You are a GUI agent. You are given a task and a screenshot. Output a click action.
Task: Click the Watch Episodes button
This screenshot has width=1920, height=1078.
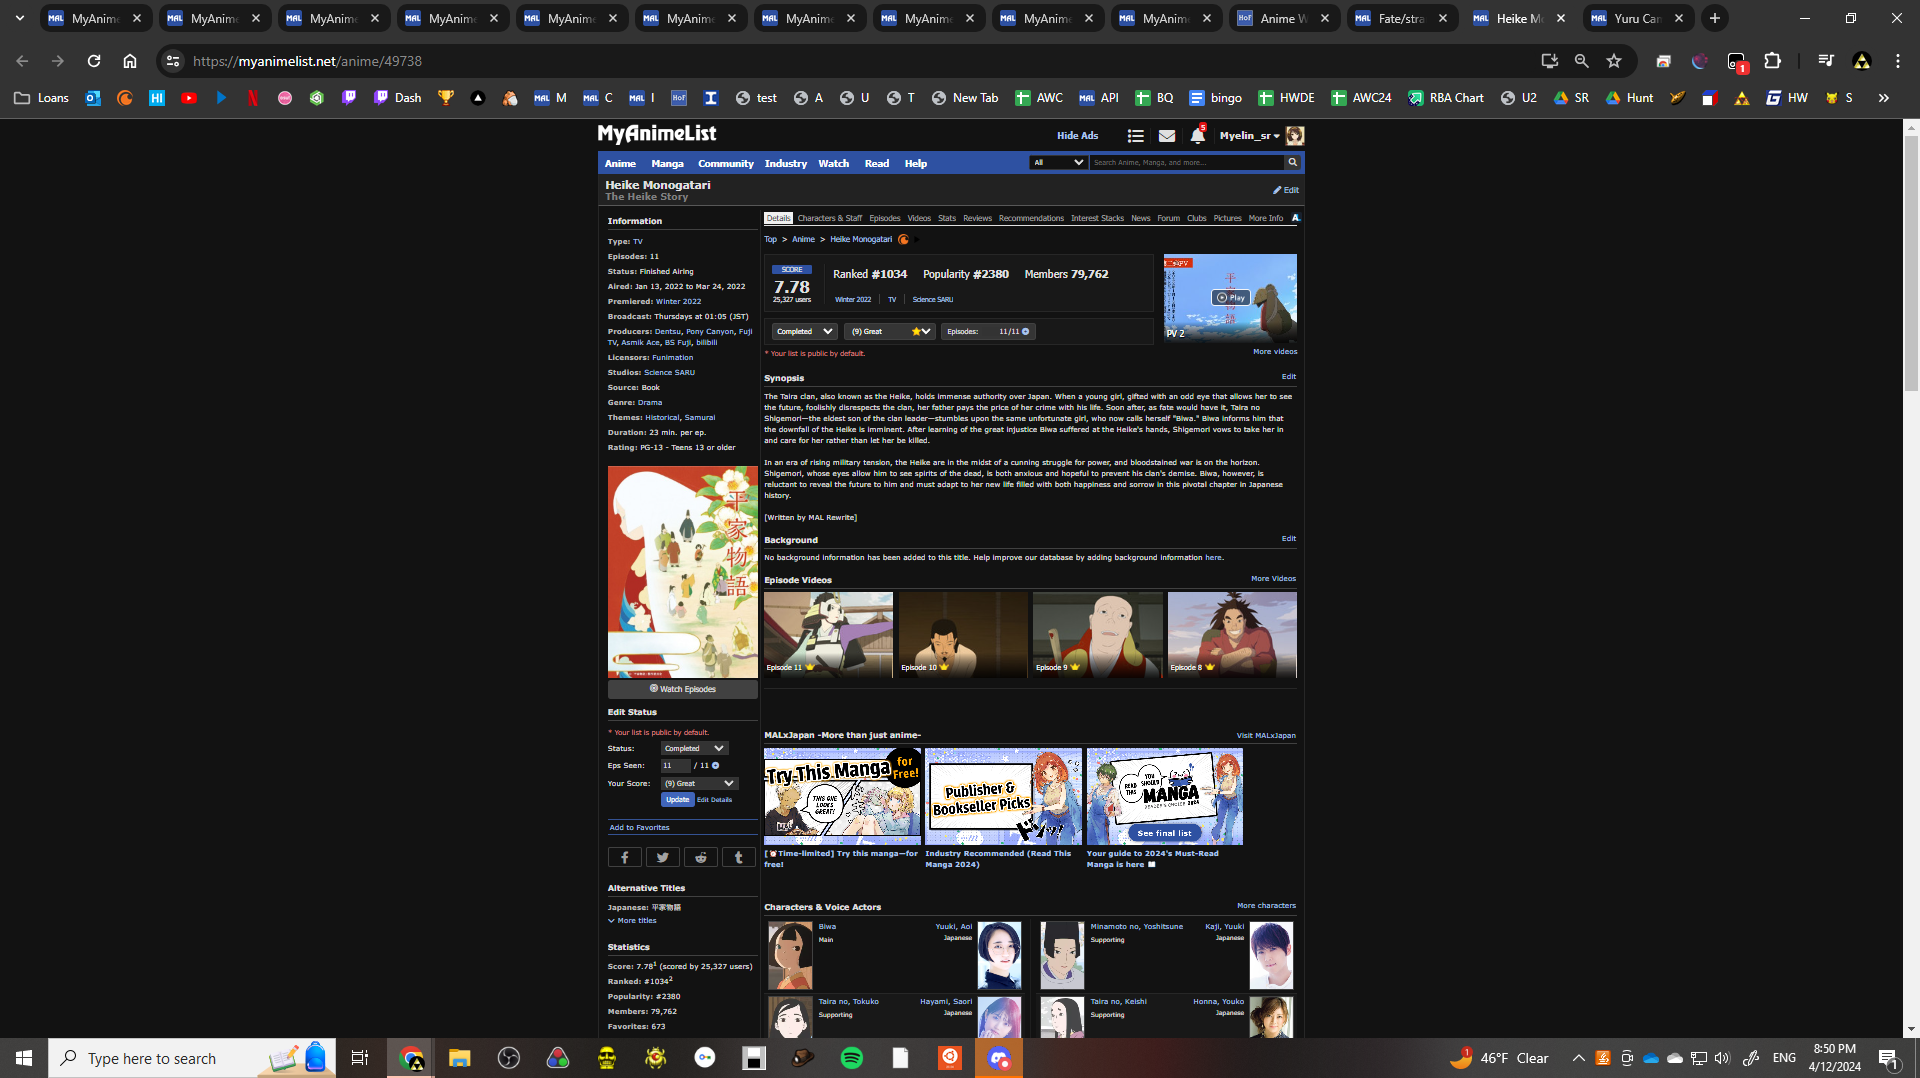(x=683, y=689)
